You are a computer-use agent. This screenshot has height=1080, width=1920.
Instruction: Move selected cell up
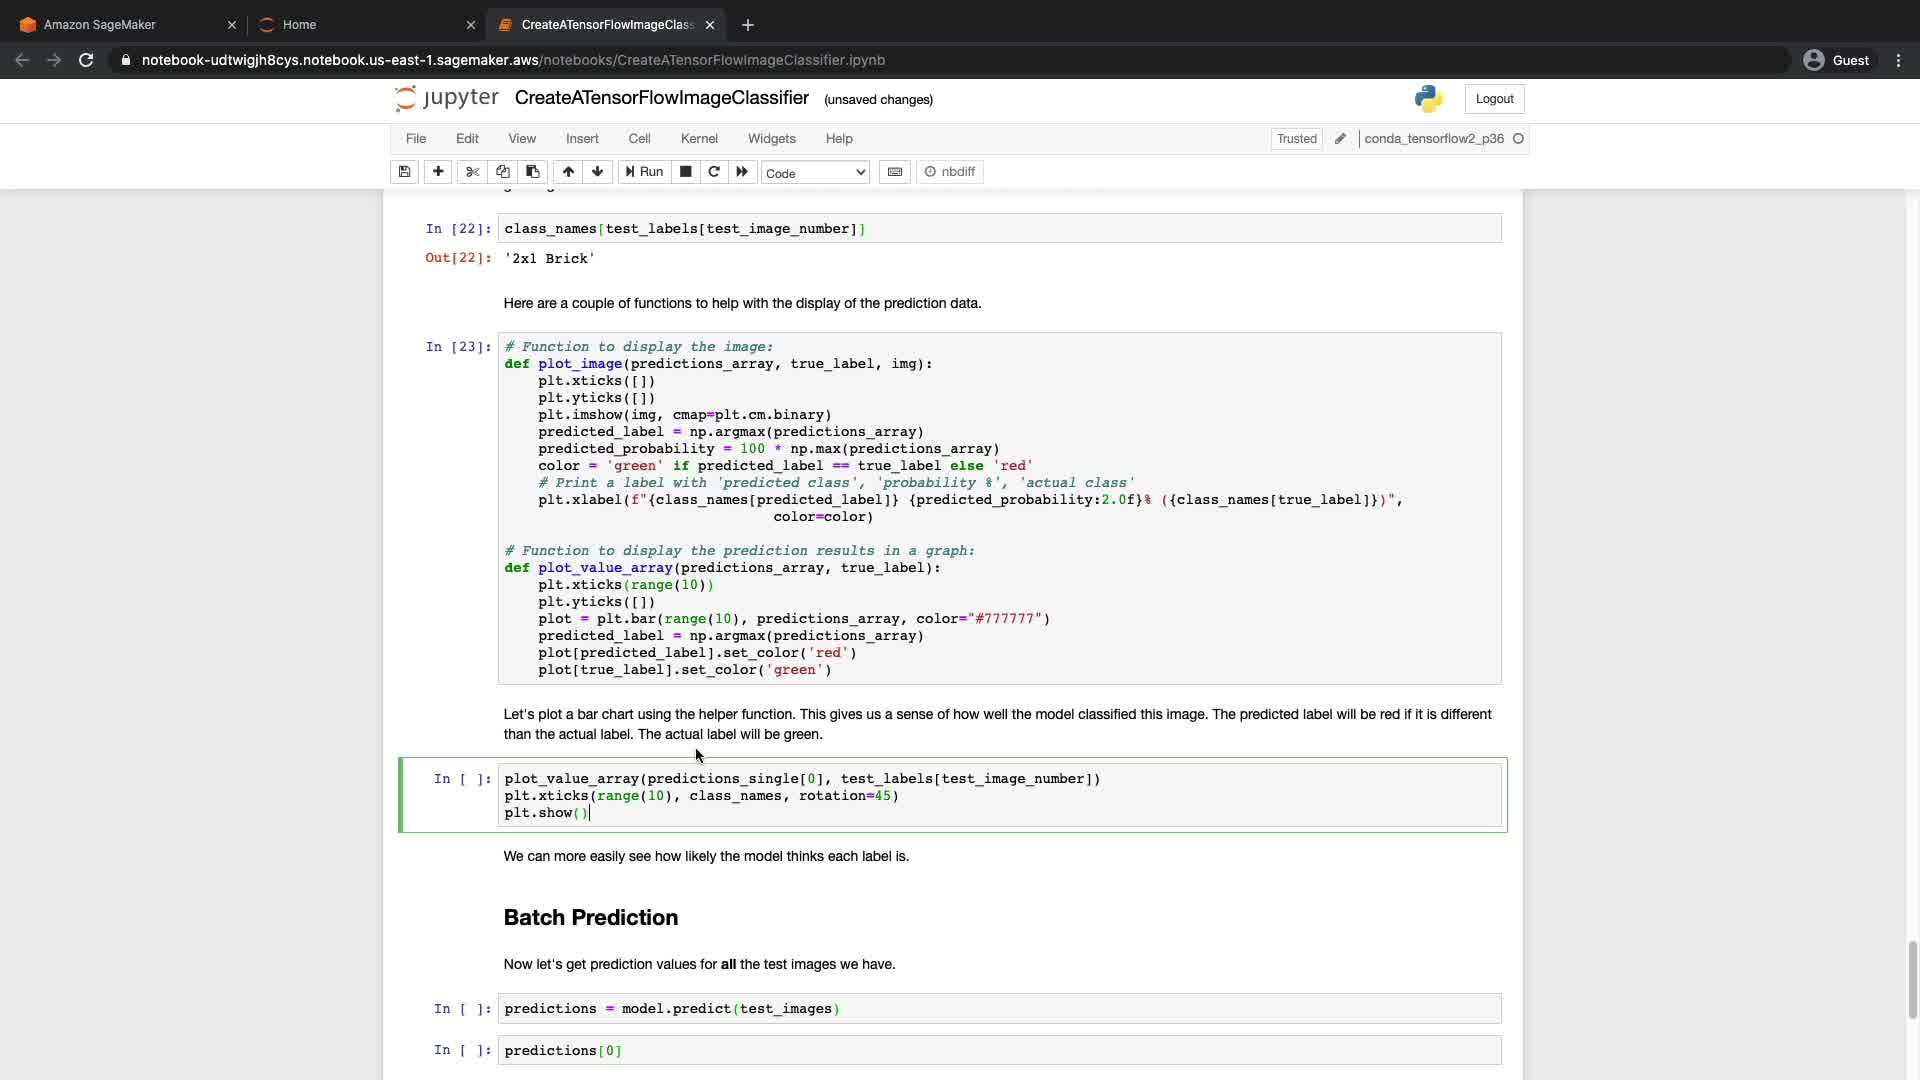point(568,172)
